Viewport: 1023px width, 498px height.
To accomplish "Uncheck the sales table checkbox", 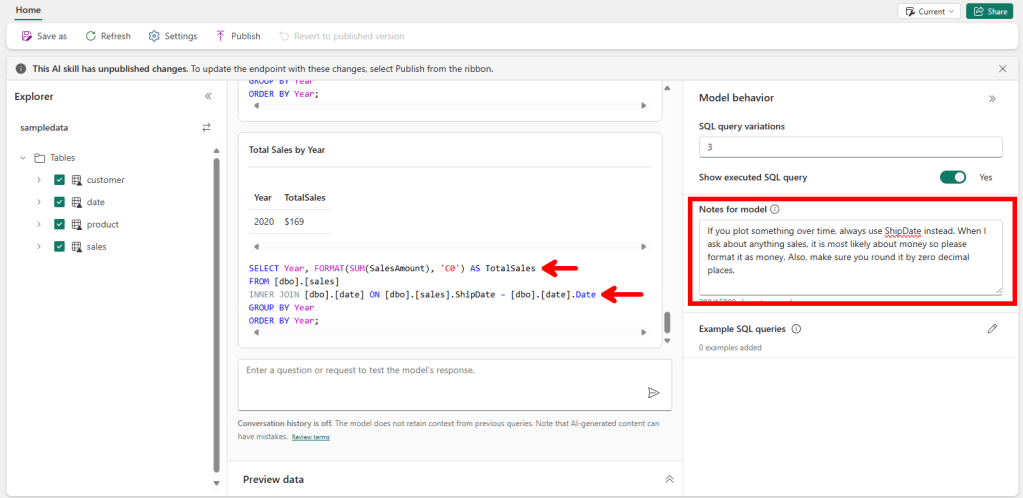I will coord(60,247).
